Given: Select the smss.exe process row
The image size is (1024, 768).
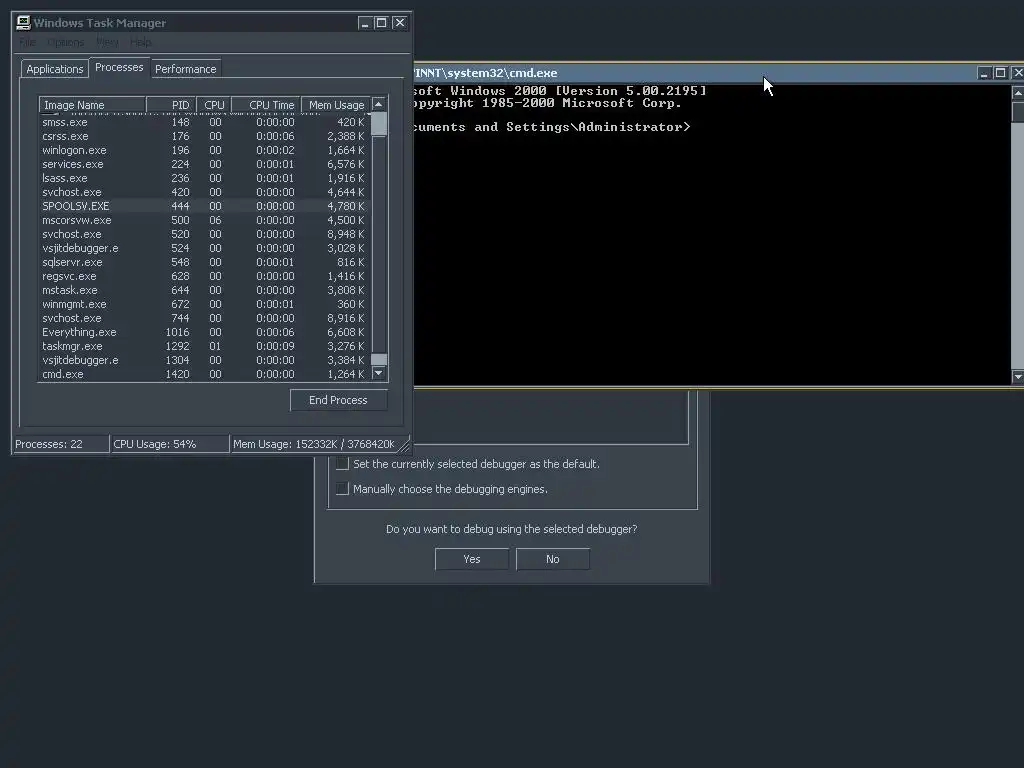Looking at the screenshot, I should [204, 122].
